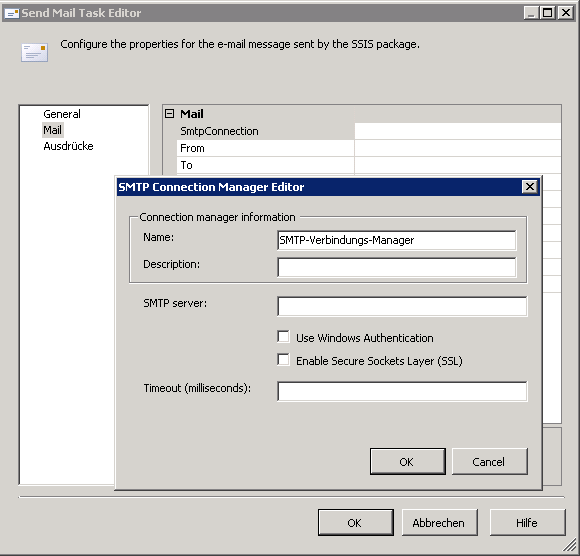Click the Abbrechen button

click(439, 522)
